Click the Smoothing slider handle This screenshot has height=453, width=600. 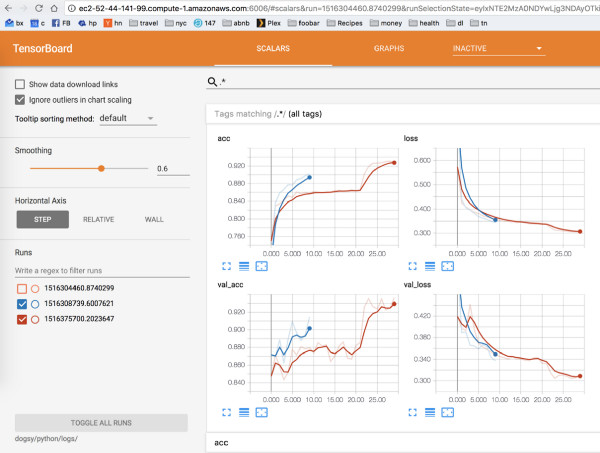tap(101, 169)
